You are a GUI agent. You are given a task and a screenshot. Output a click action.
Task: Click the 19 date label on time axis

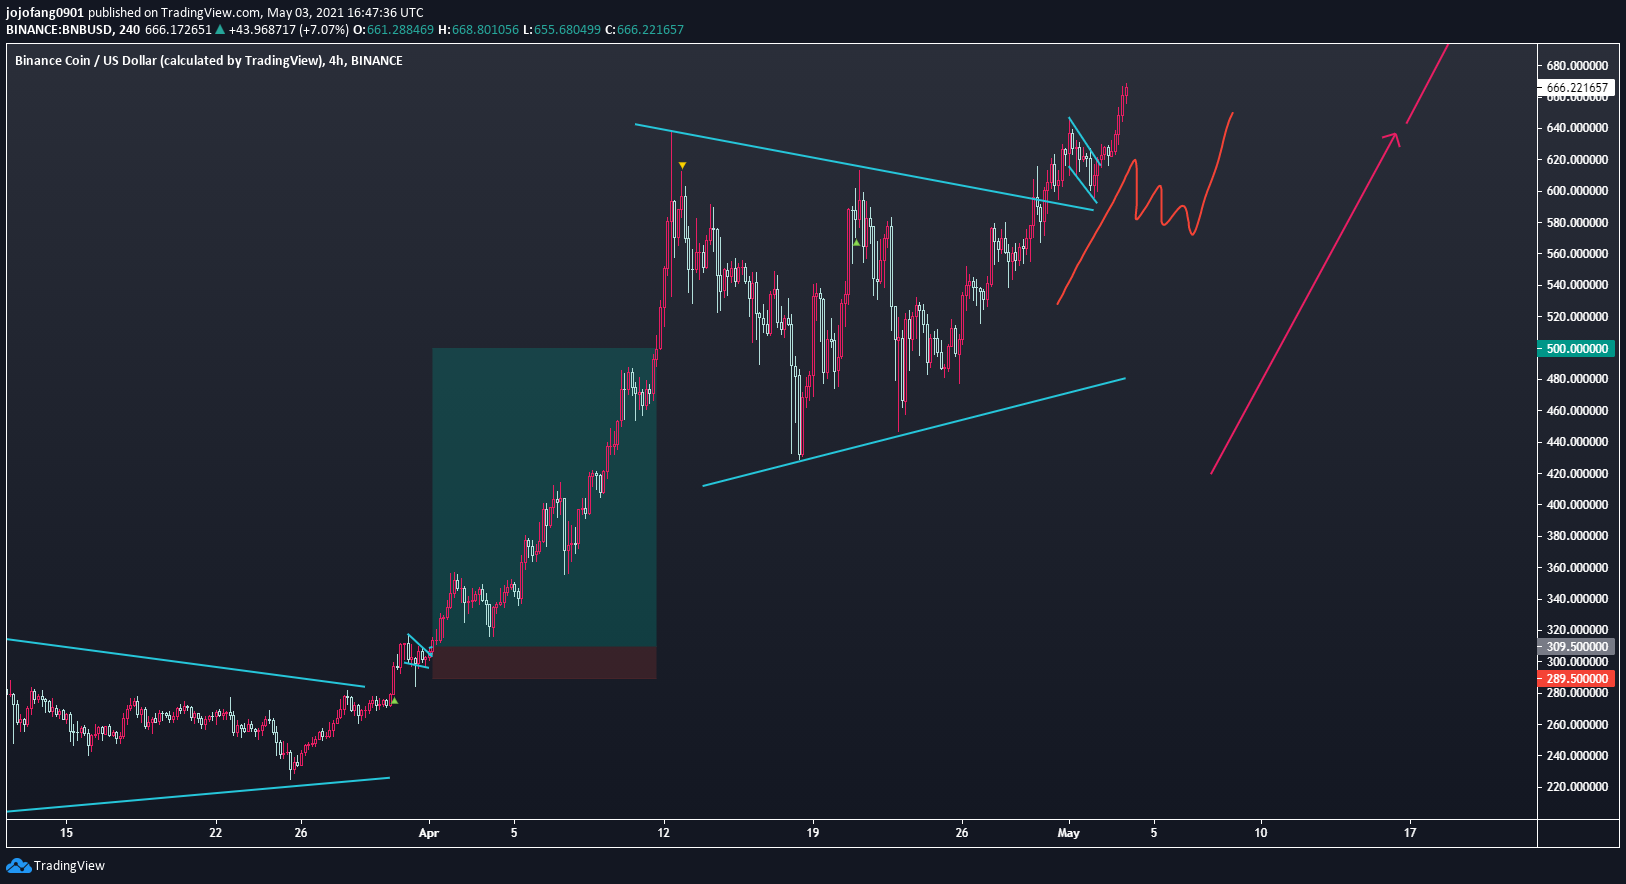pos(813,833)
